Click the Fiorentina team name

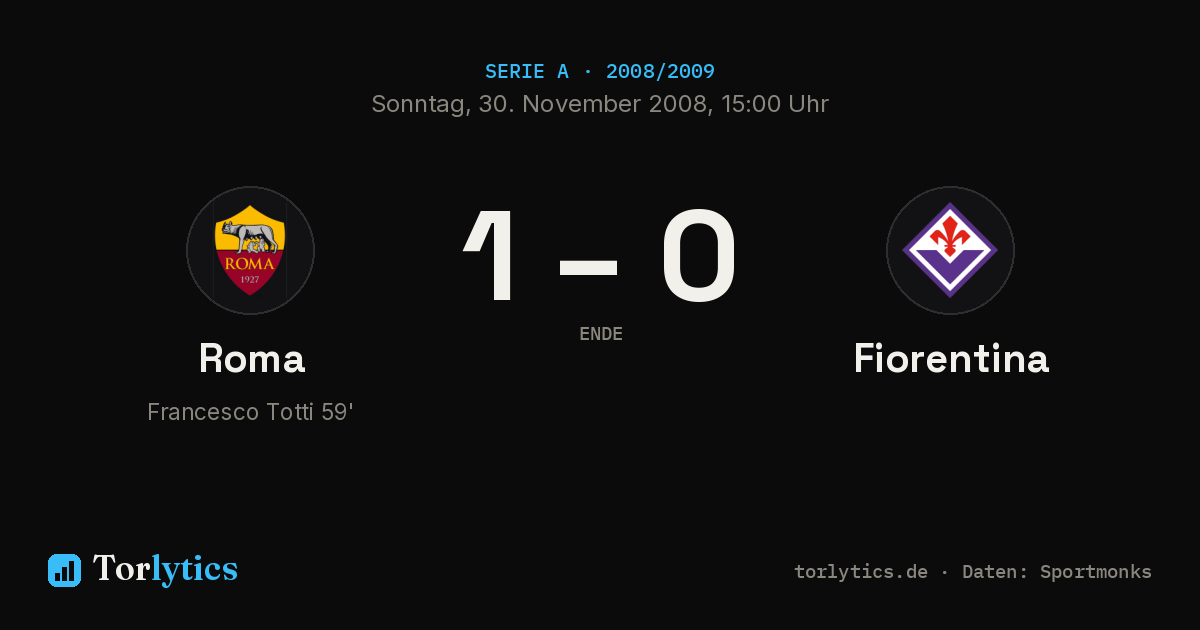tap(951, 358)
